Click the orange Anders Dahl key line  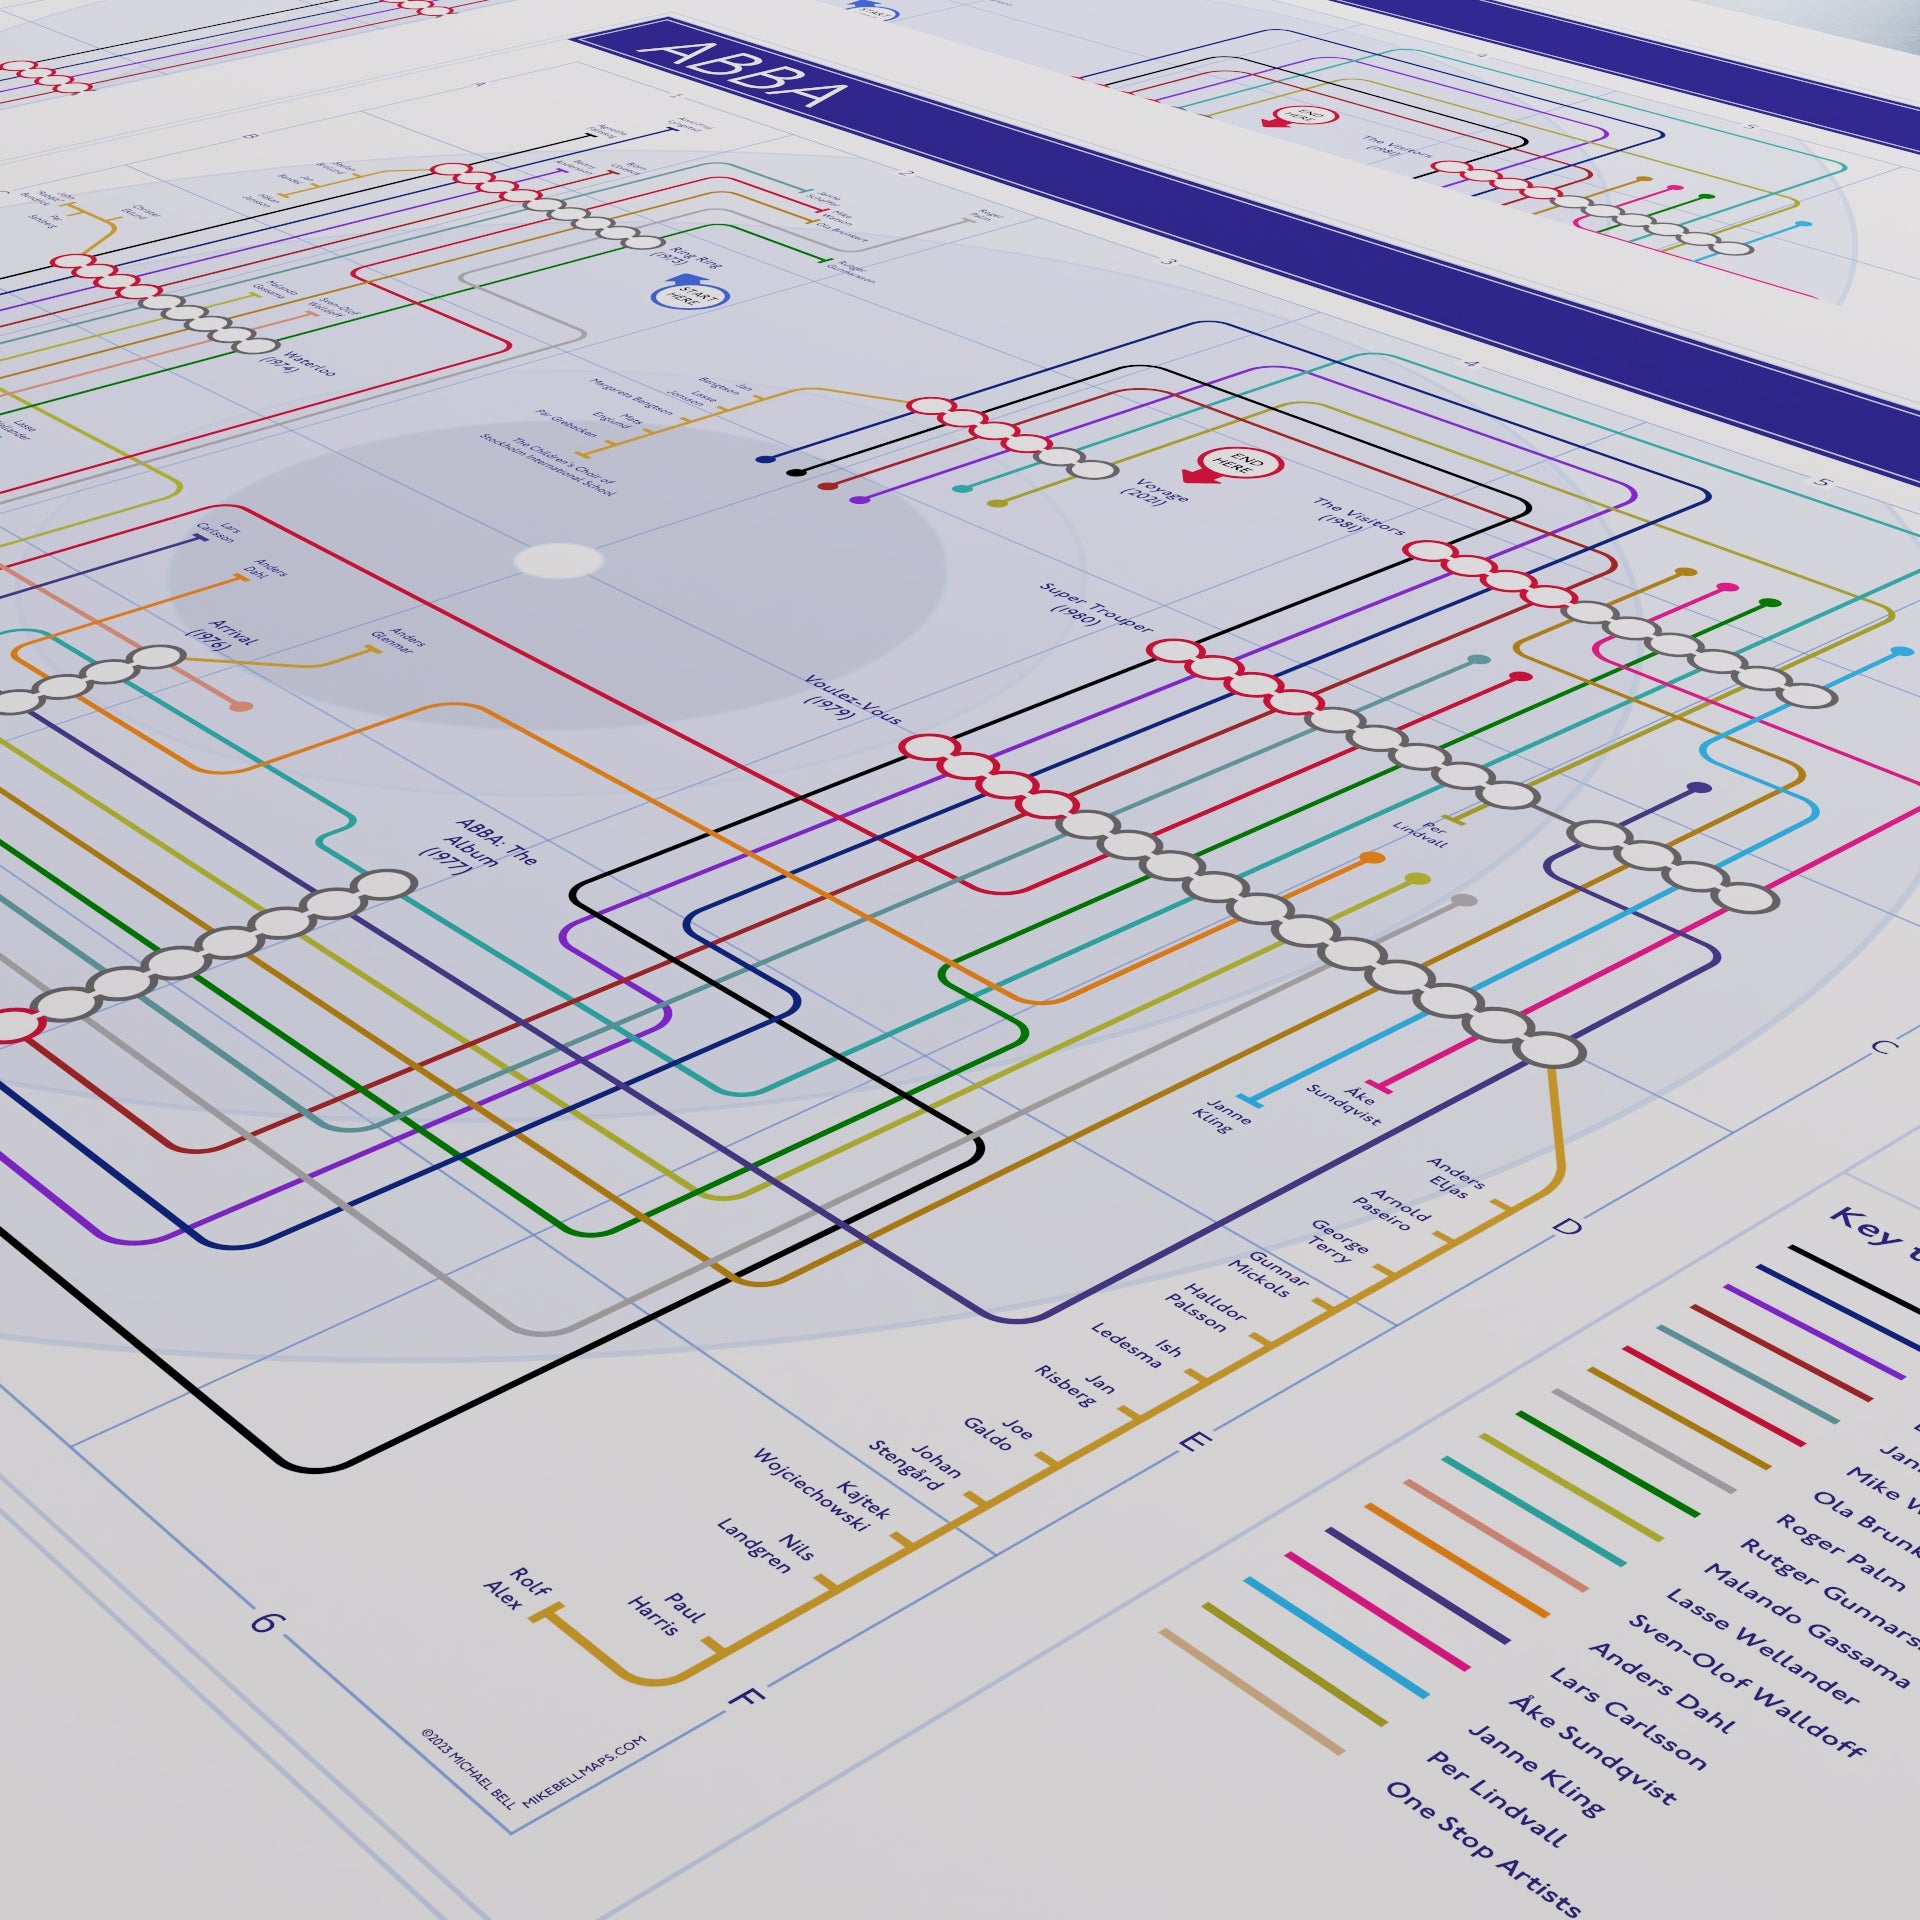1457,1560
